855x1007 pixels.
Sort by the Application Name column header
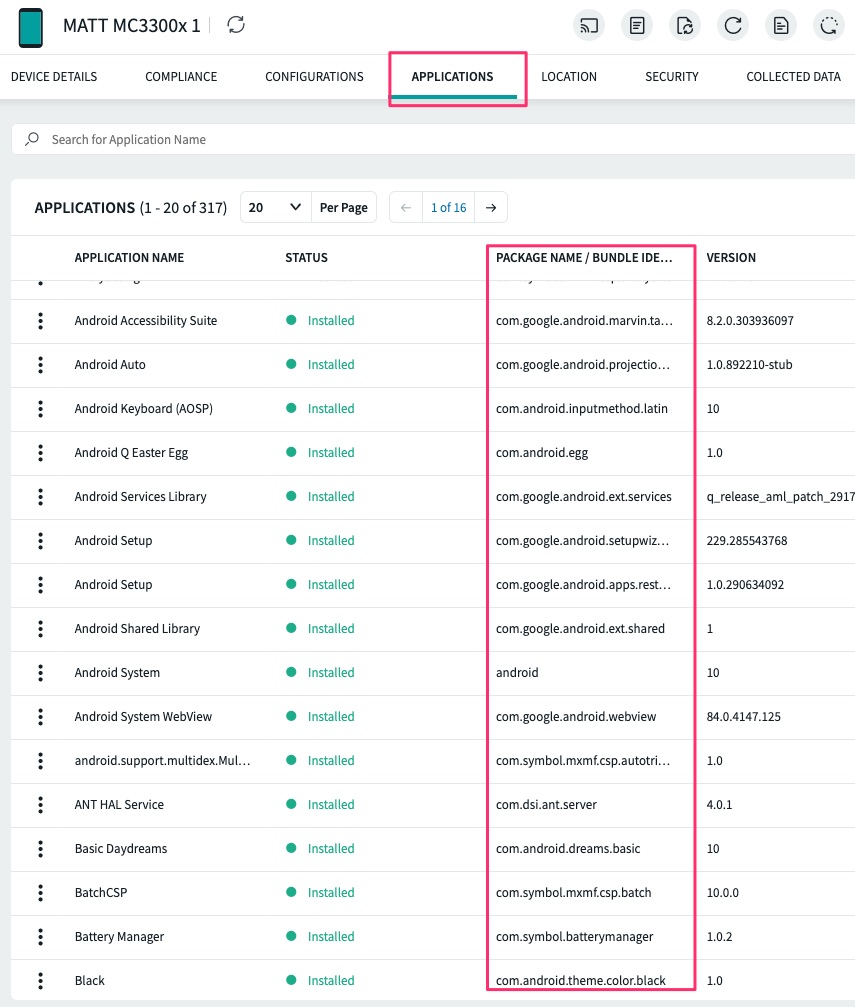tap(129, 258)
